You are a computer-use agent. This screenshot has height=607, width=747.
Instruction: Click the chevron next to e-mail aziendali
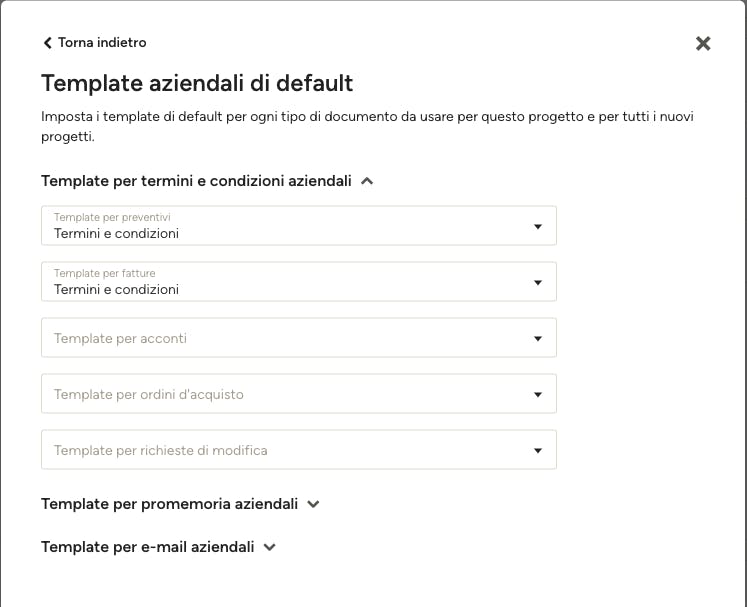[270, 547]
